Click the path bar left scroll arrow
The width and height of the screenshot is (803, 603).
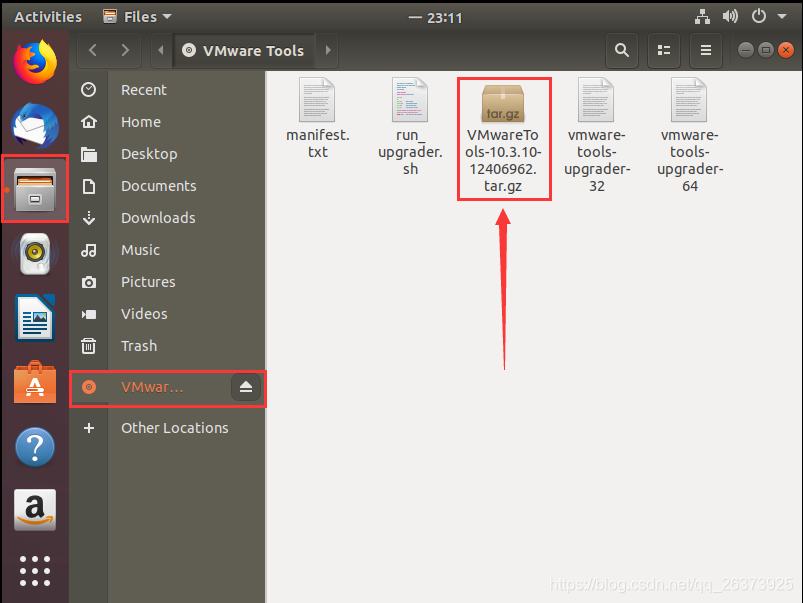click(161, 50)
